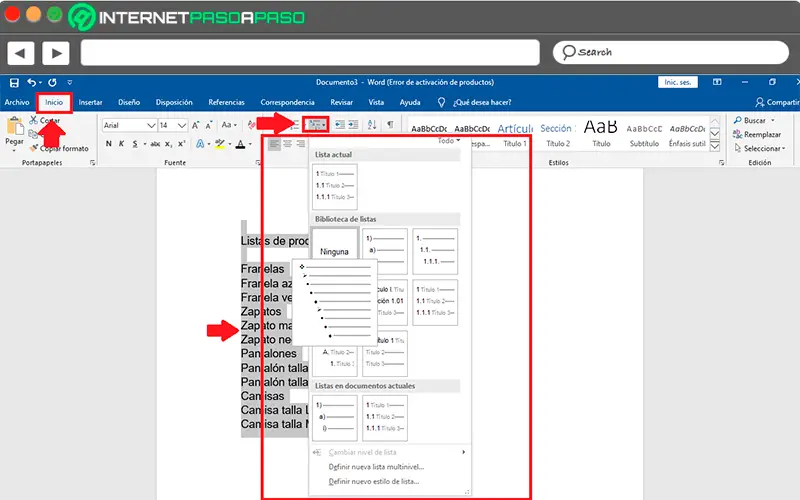800x500 pixels.
Task: Sort text with the A-Z sort icon
Action: 372,124
